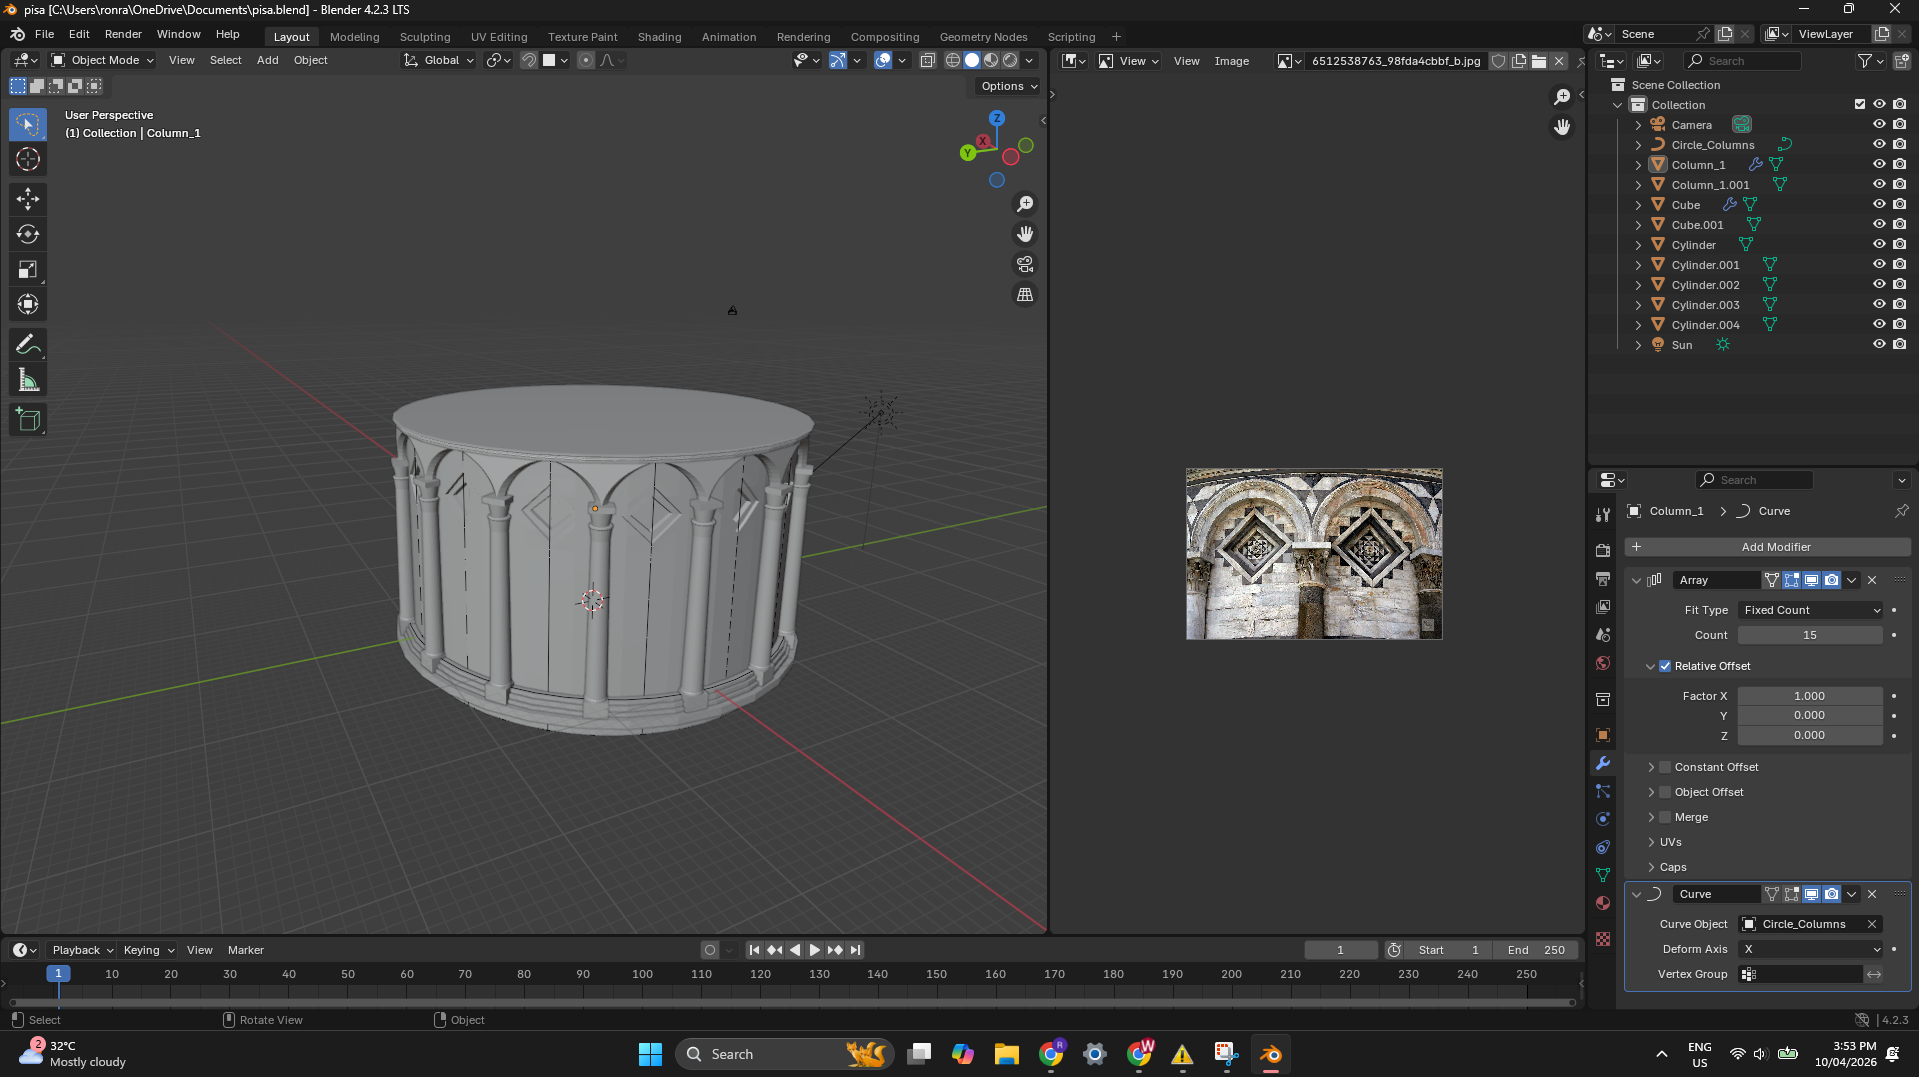Screen dimensions: 1919x1077
Task: Open the Object properties tab
Action: tap(1603, 735)
